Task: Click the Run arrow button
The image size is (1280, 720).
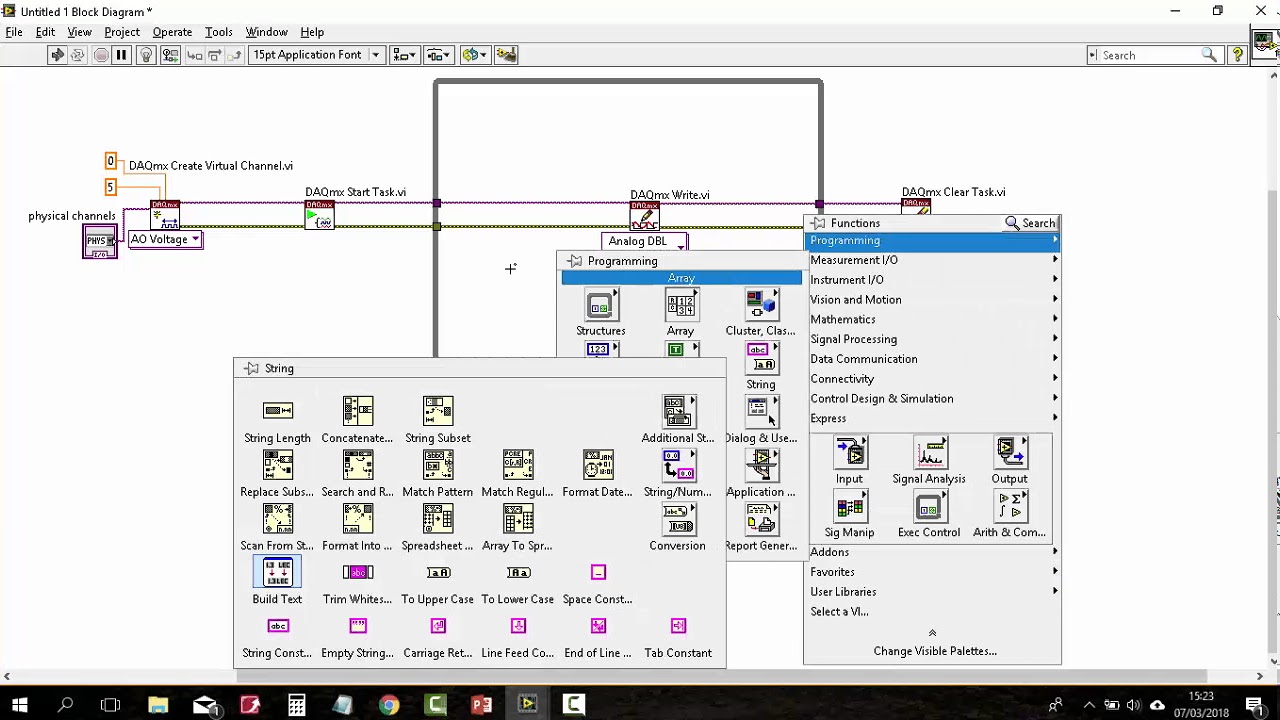Action: pos(57,55)
